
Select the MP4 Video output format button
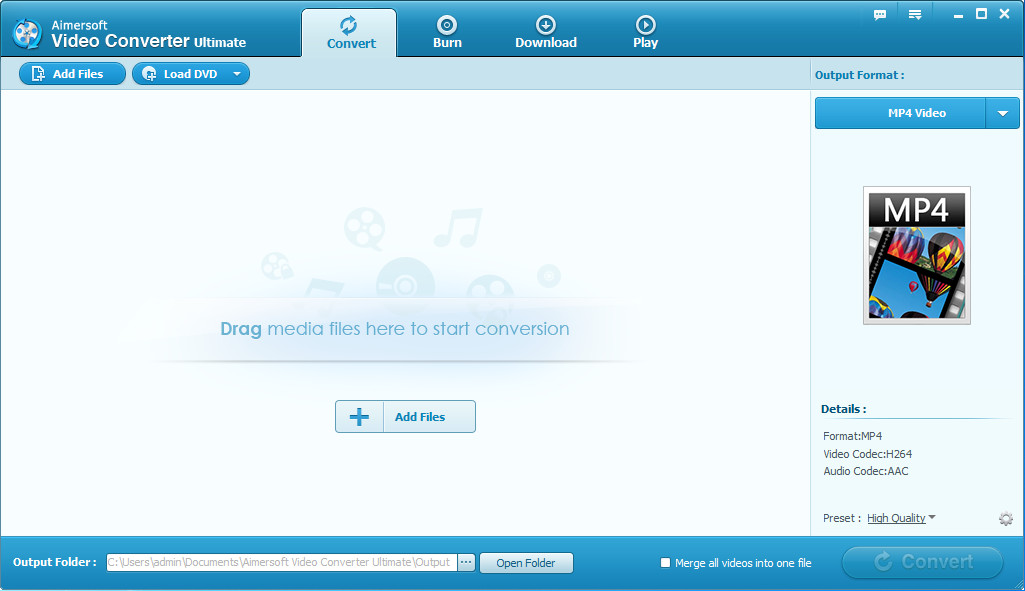pos(900,113)
